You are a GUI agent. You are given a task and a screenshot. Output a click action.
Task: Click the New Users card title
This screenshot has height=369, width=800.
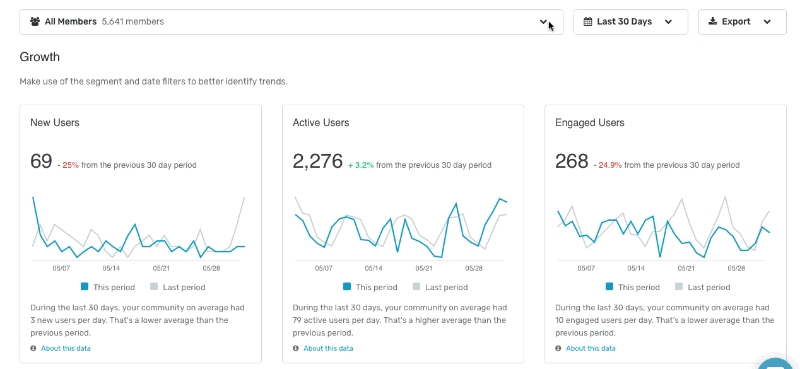pyautogui.click(x=55, y=122)
